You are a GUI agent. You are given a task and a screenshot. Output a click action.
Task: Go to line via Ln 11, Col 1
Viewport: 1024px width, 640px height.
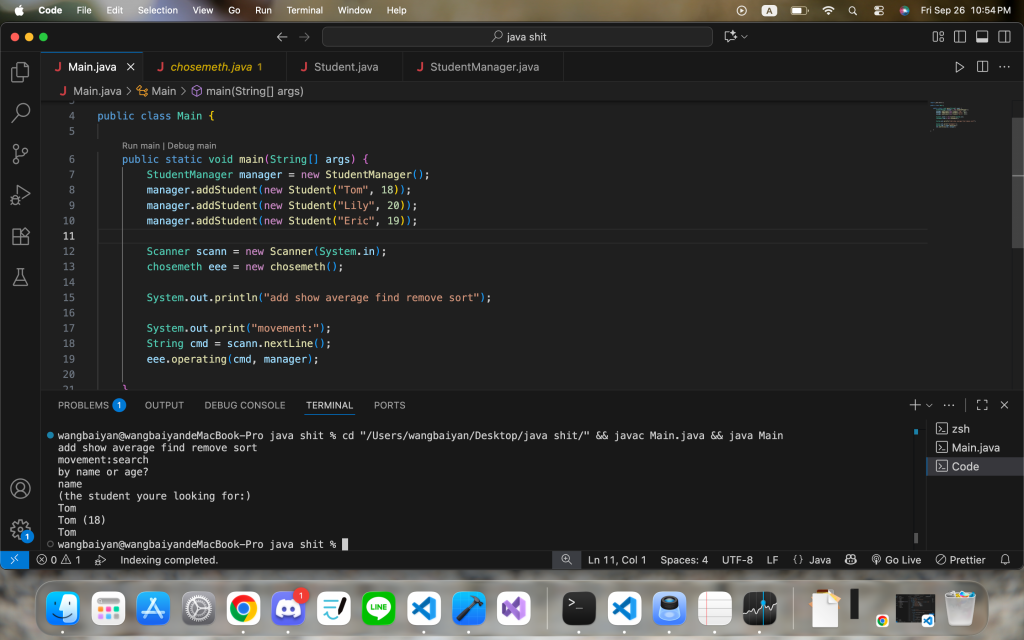point(616,560)
